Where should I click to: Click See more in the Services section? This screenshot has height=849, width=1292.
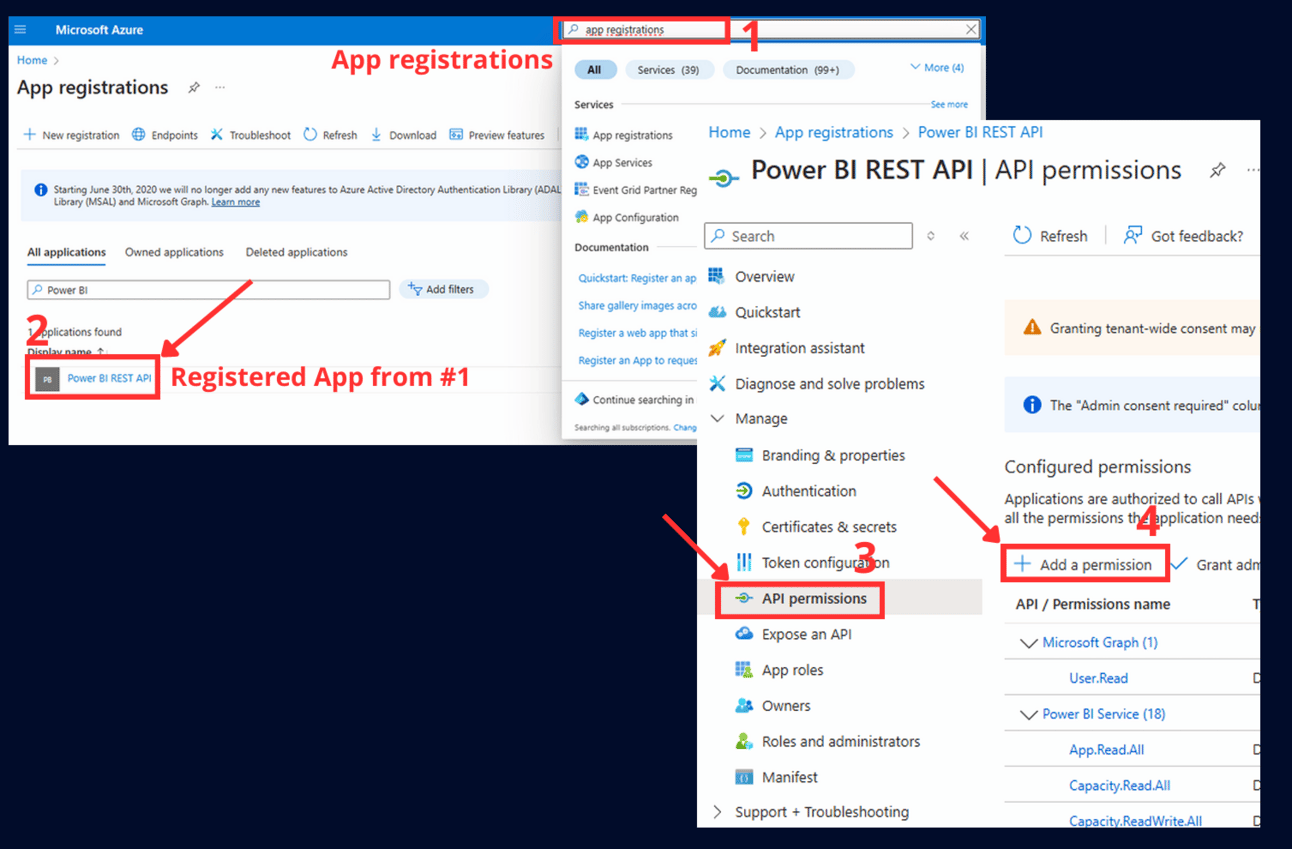[949, 104]
